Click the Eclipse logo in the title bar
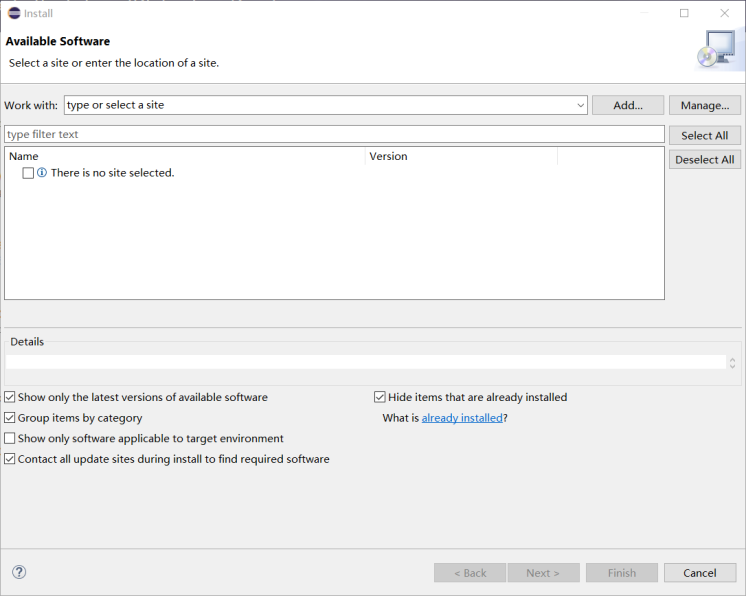746x596 pixels. pyautogui.click(x=14, y=13)
